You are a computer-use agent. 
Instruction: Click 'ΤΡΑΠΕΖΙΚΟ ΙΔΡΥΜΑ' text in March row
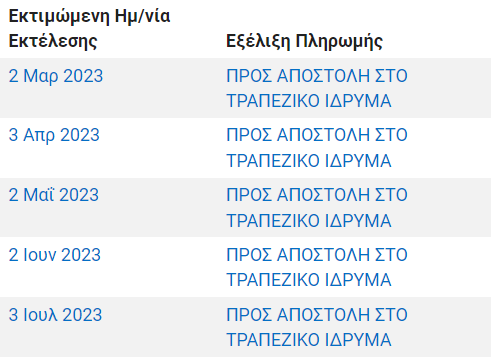coord(309,101)
